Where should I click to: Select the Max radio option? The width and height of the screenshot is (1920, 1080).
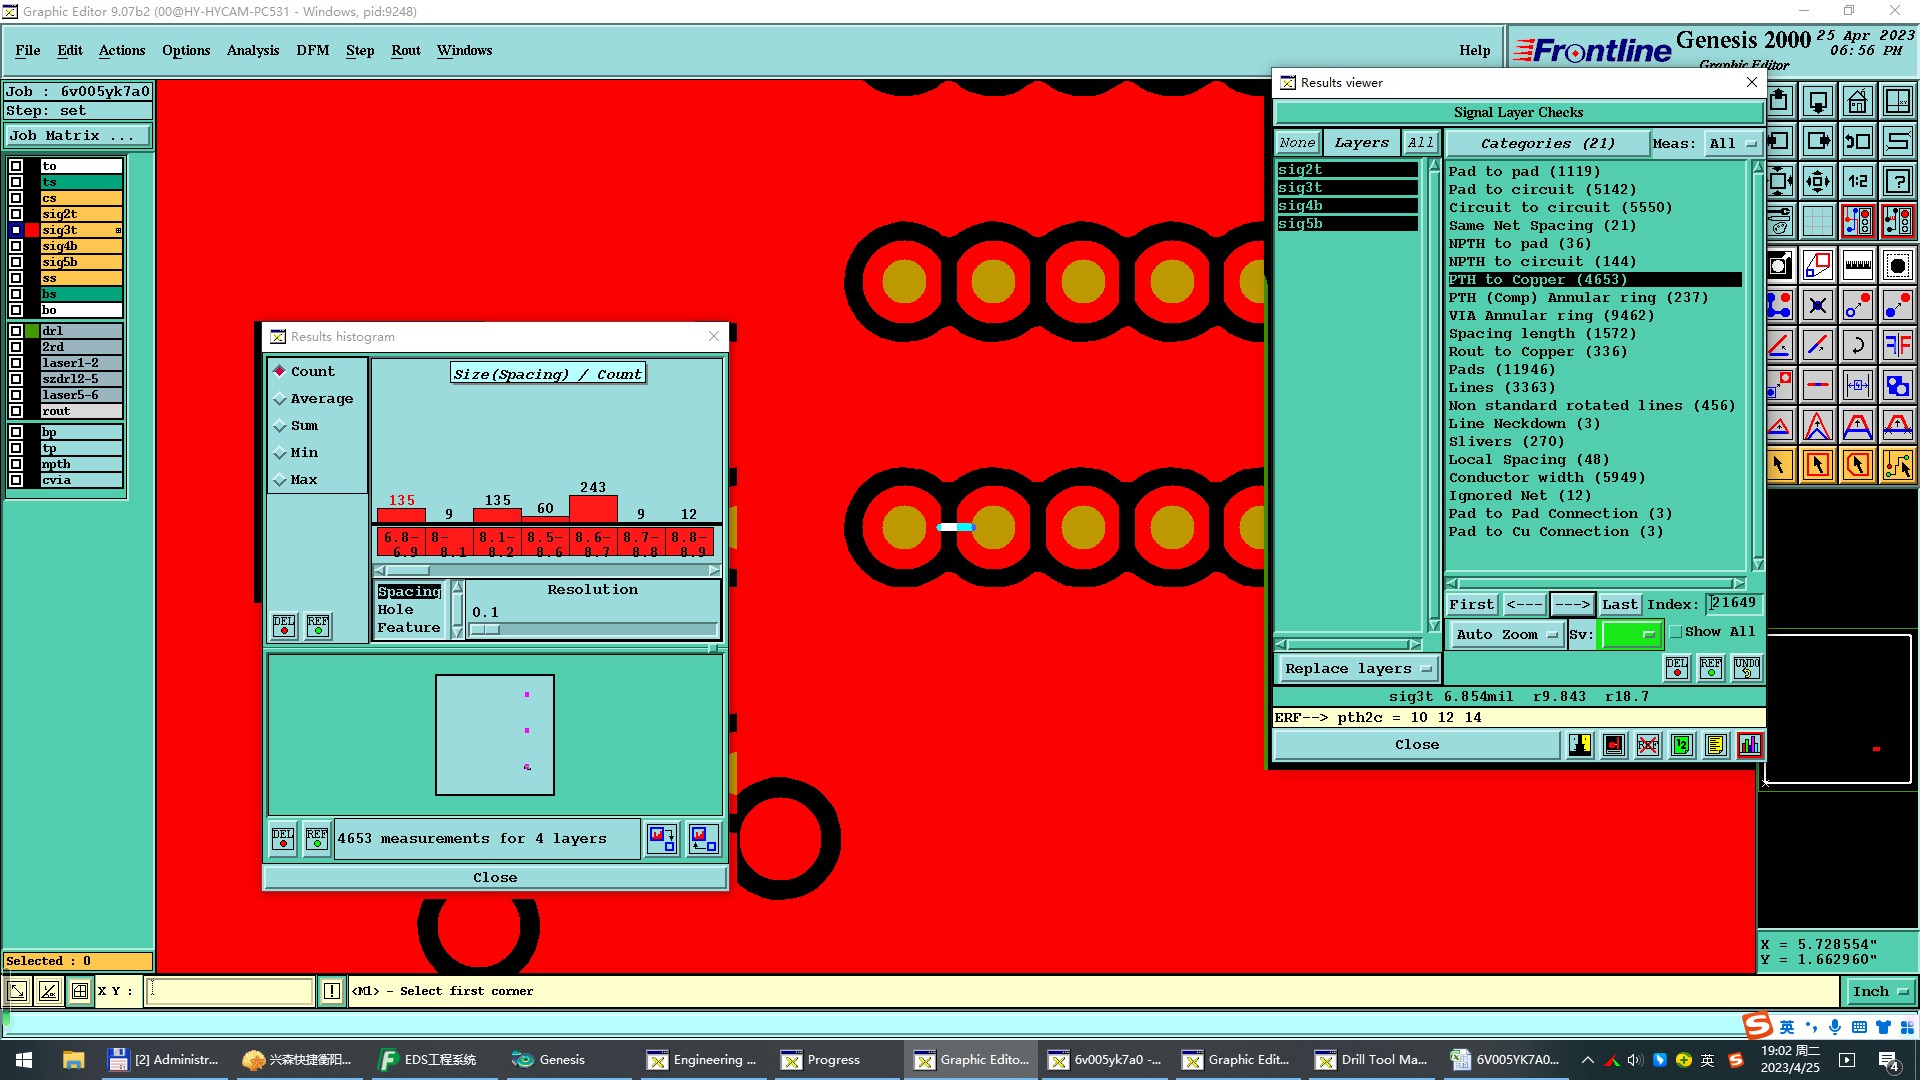280,480
